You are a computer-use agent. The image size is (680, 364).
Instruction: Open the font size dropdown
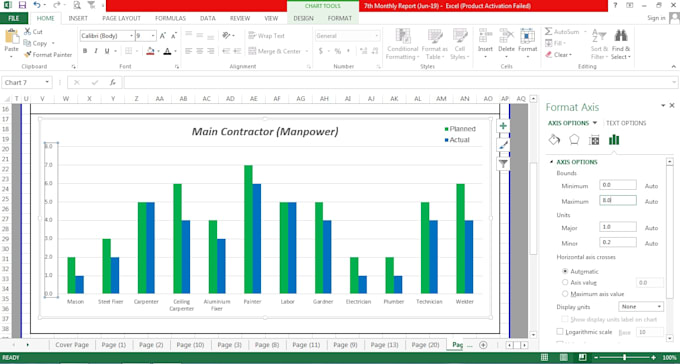click(153, 36)
